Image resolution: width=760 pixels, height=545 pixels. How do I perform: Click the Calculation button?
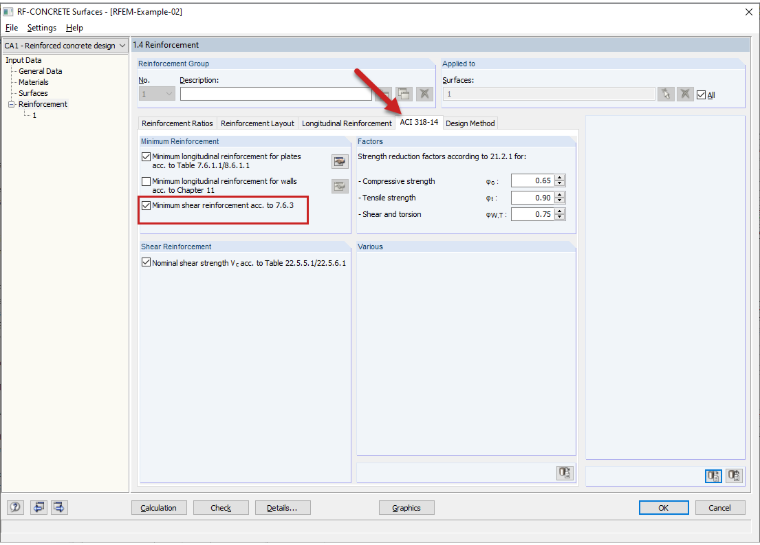[x=158, y=508]
